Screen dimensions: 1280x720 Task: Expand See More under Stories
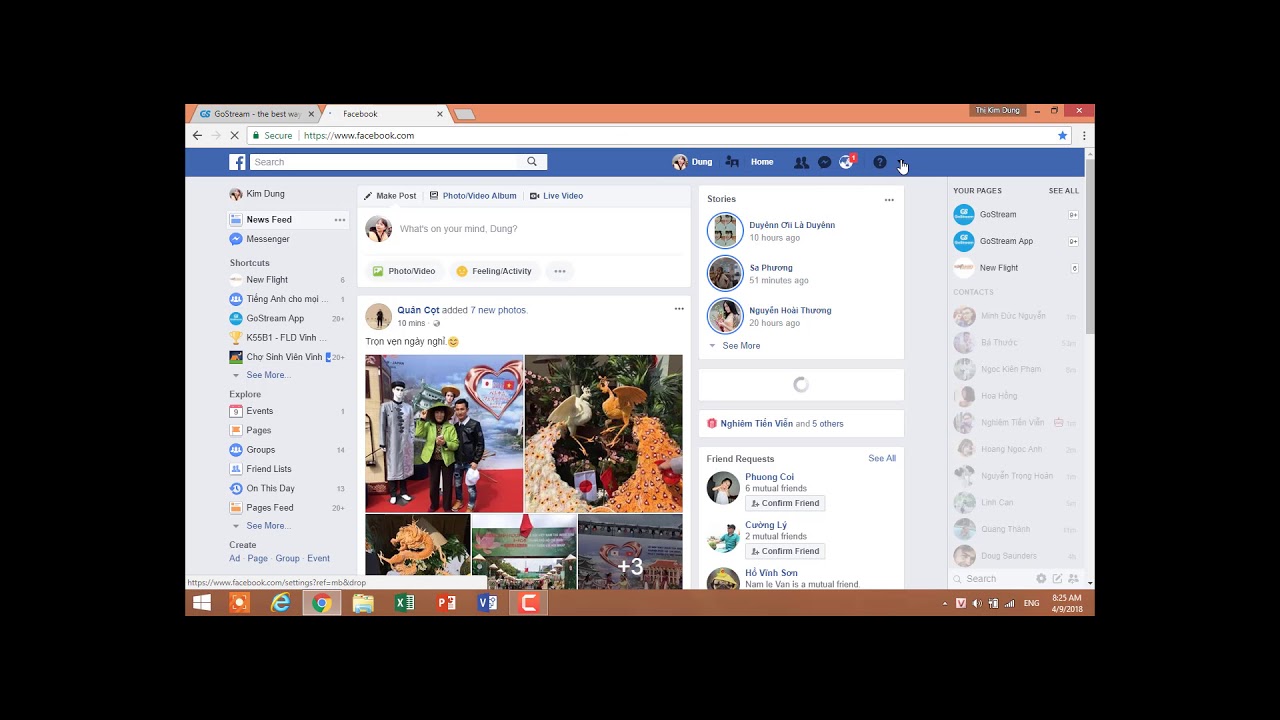point(741,346)
